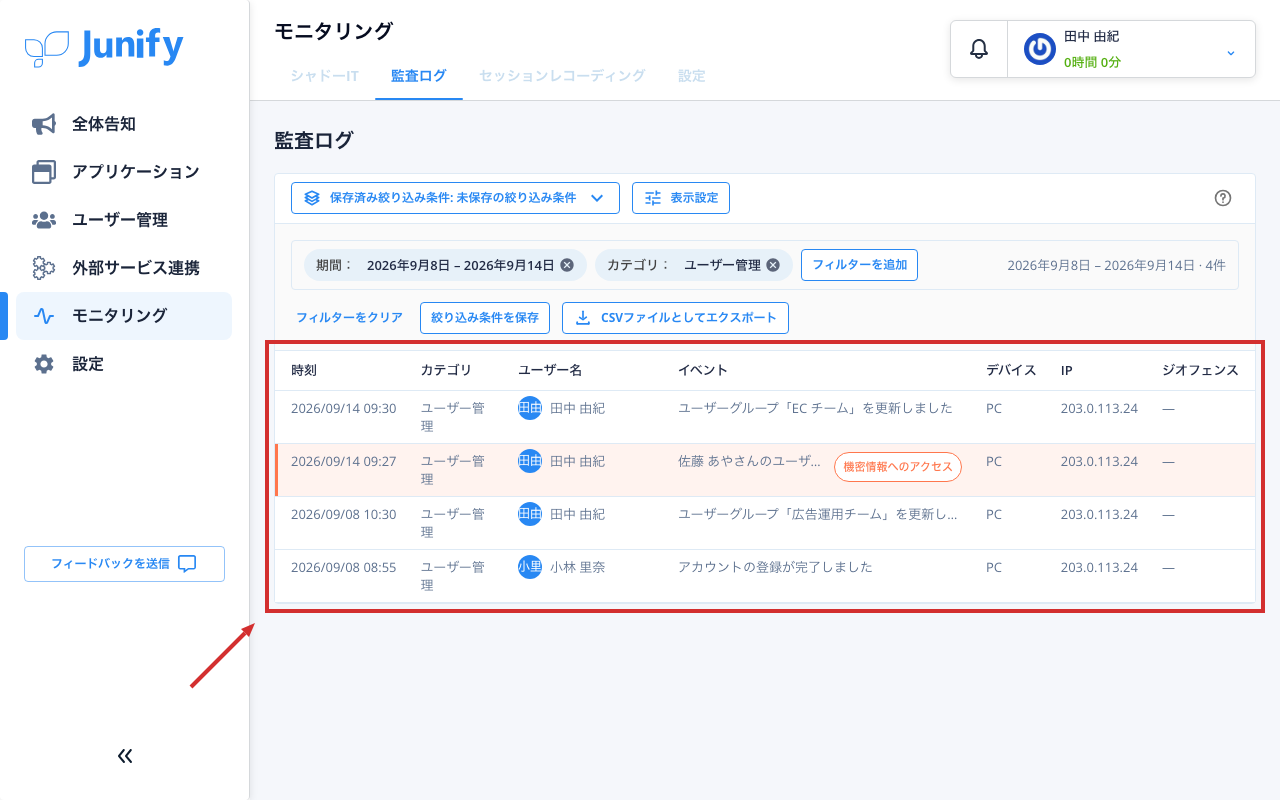The width and height of the screenshot is (1280, 800).
Task: Click デバイス column header
Action: (x=1011, y=370)
